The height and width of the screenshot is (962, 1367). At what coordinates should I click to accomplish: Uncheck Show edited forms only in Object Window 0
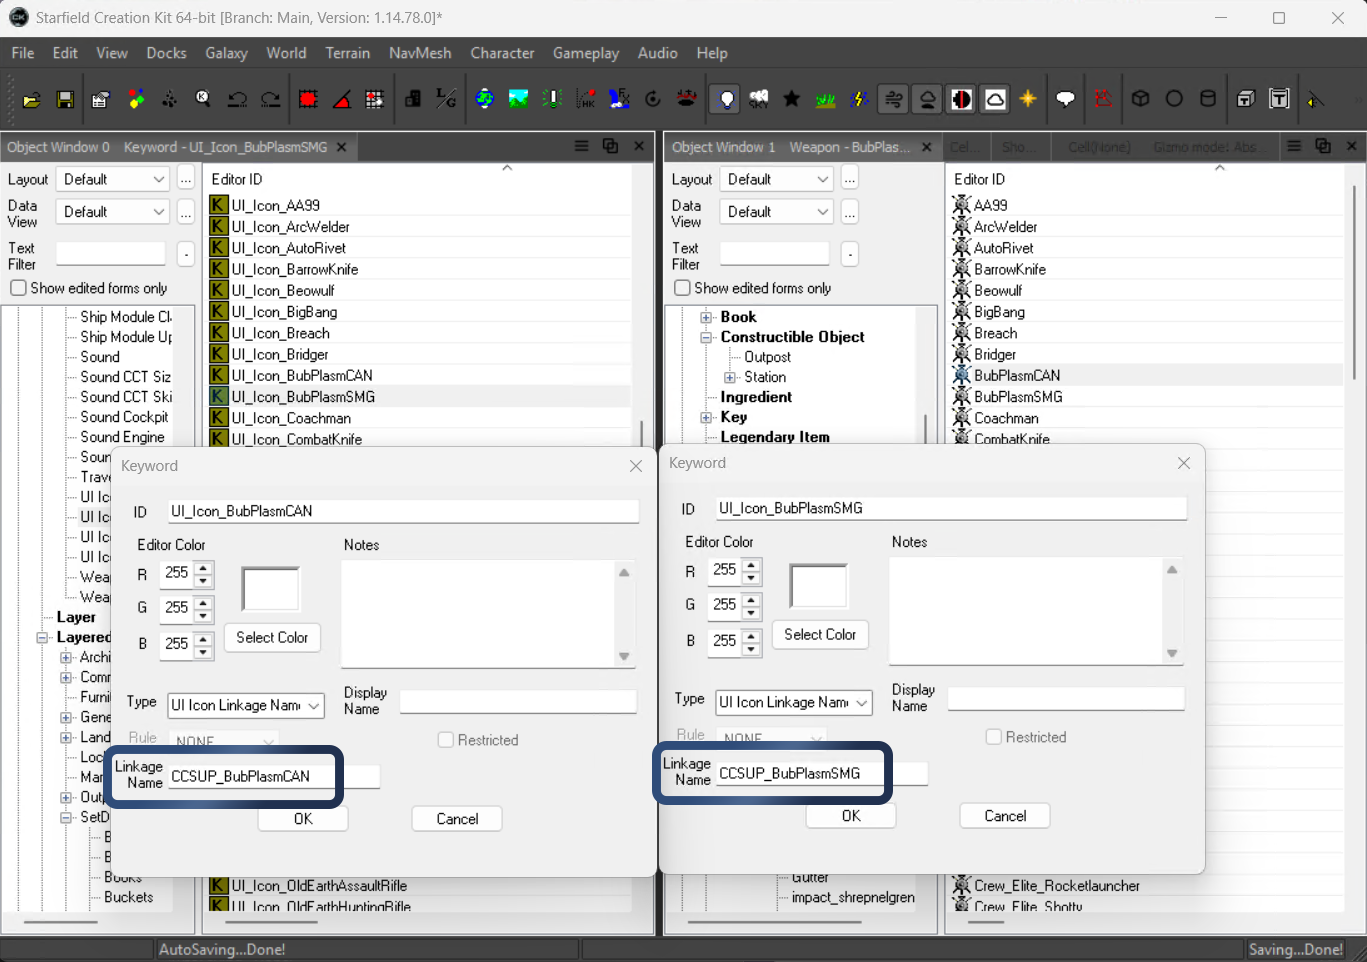[x=17, y=288]
